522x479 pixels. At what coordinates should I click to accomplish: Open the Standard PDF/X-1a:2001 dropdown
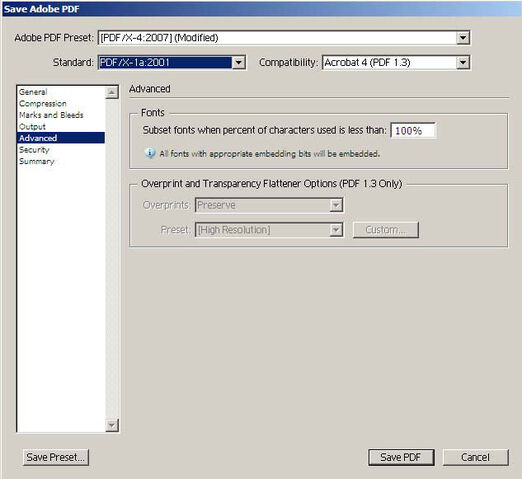point(172,62)
